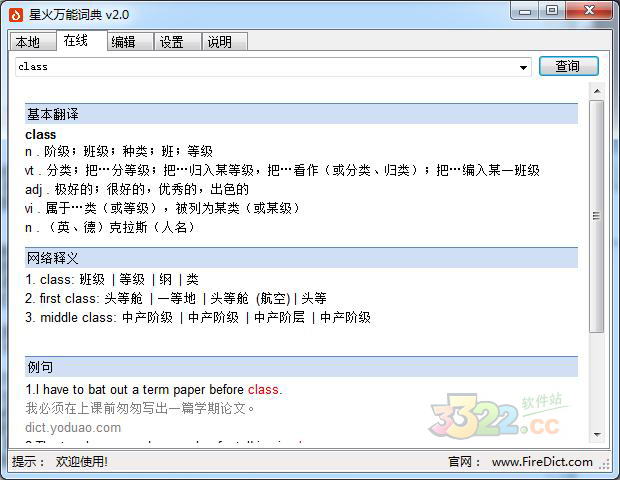
Task: Click the Chinese translation 我必须在上课前匆匆写出
Action: [140, 408]
